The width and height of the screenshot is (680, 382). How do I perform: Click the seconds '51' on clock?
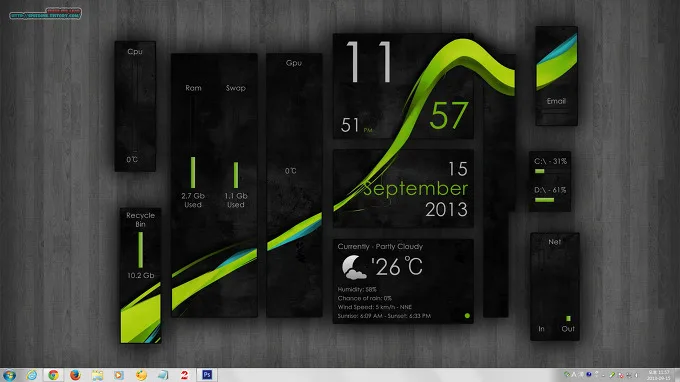(350, 125)
